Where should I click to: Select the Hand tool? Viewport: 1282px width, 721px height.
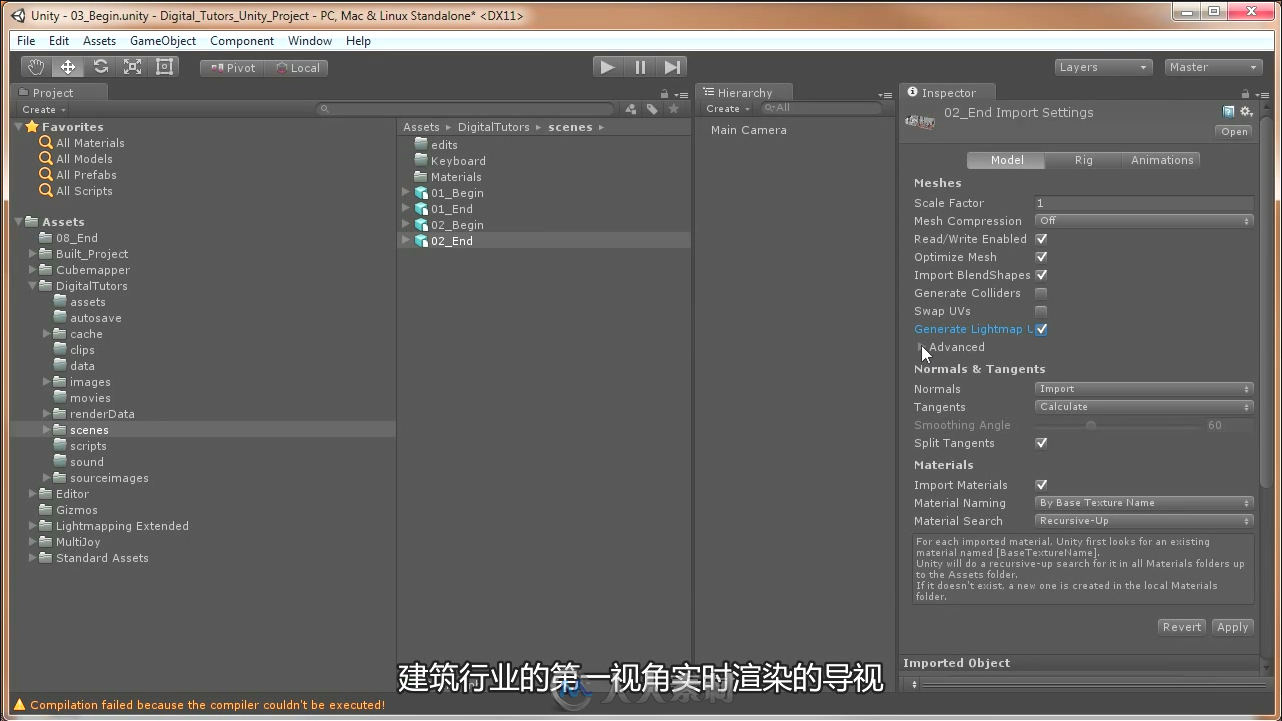[x=36, y=67]
